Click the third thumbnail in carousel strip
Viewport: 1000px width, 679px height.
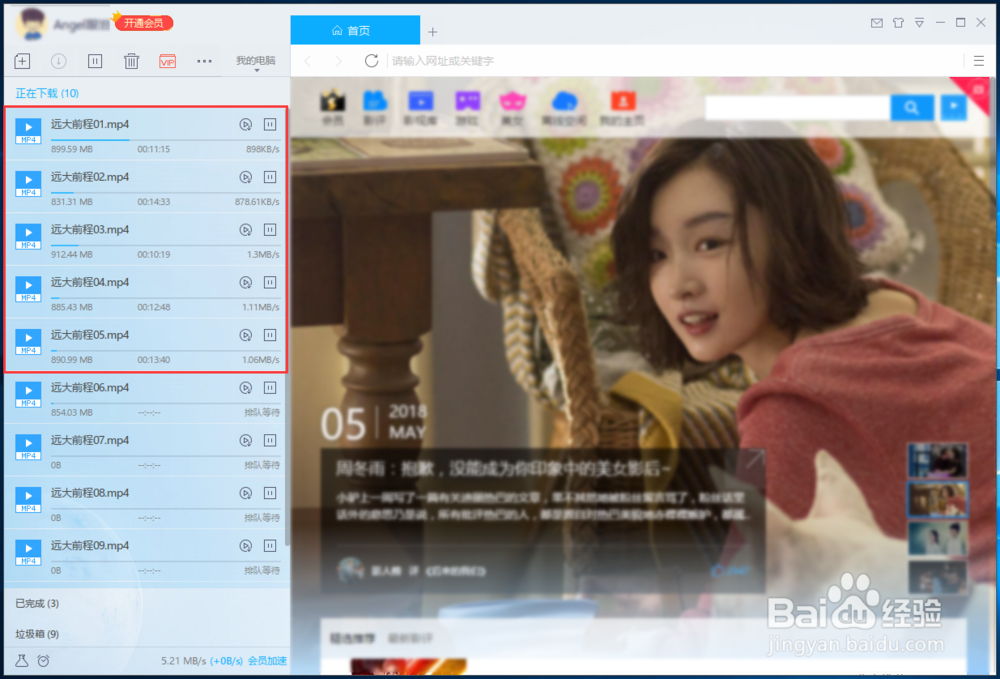point(938,538)
